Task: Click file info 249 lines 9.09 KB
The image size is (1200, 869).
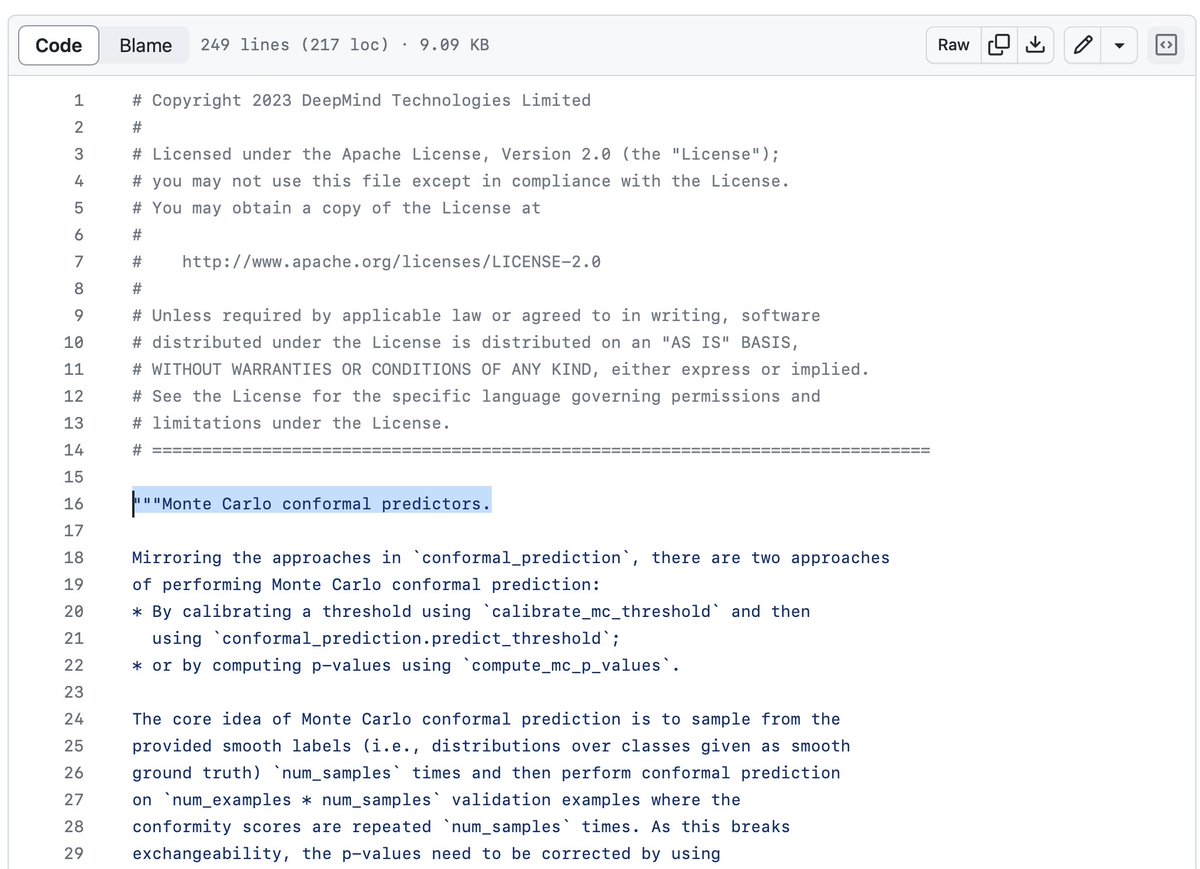Action: [x=345, y=45]
